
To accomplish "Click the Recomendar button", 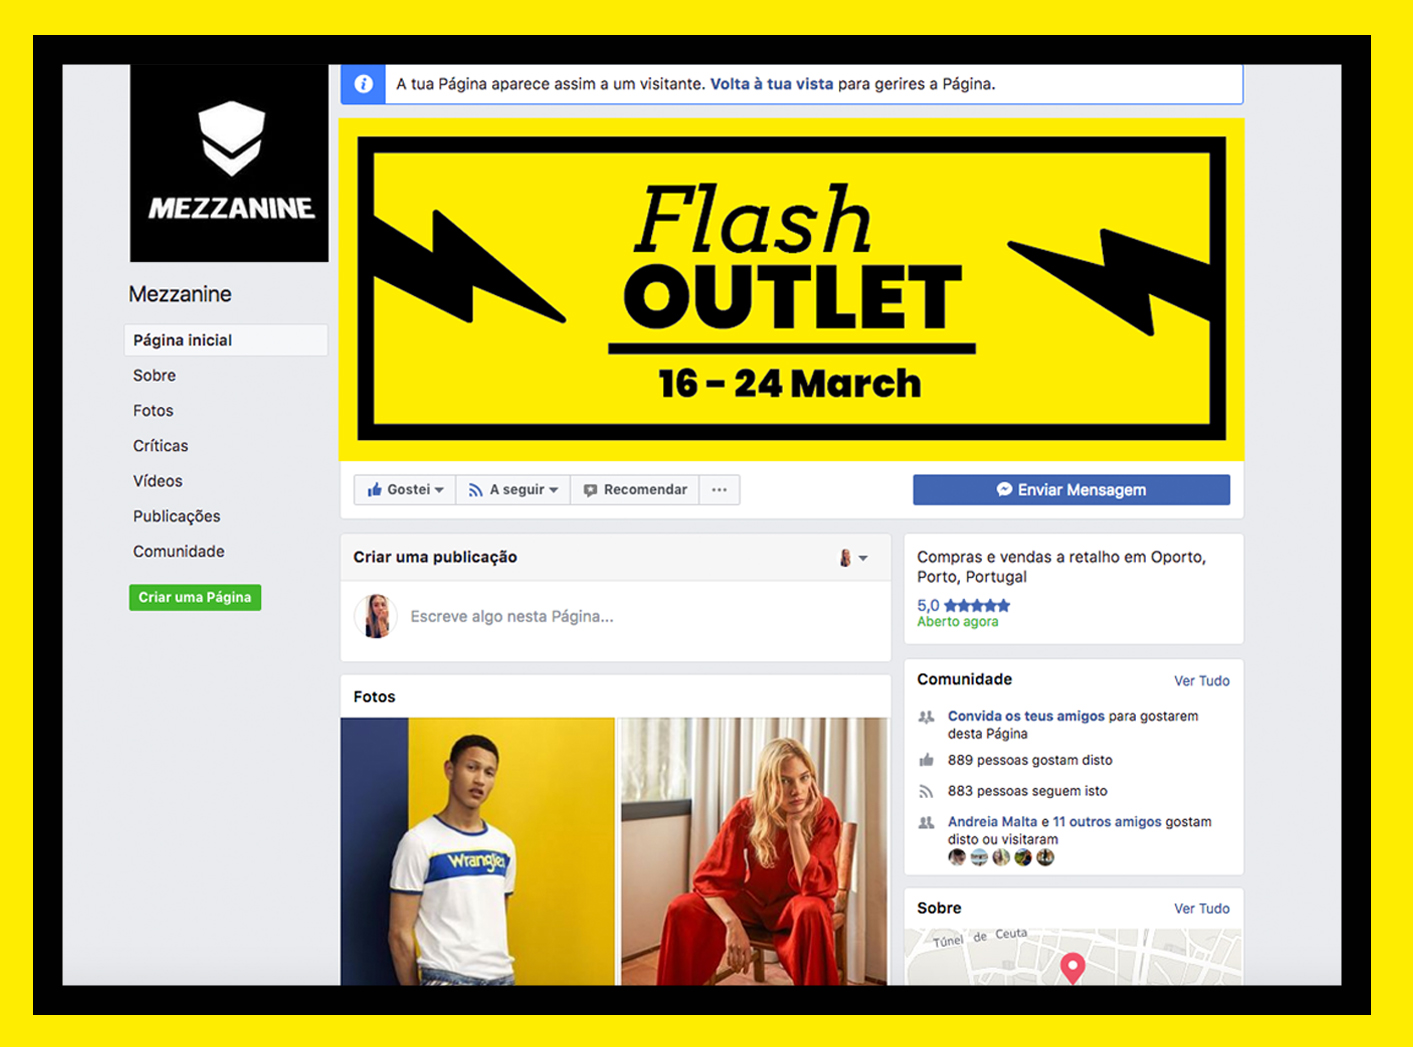I will point(634,490).
